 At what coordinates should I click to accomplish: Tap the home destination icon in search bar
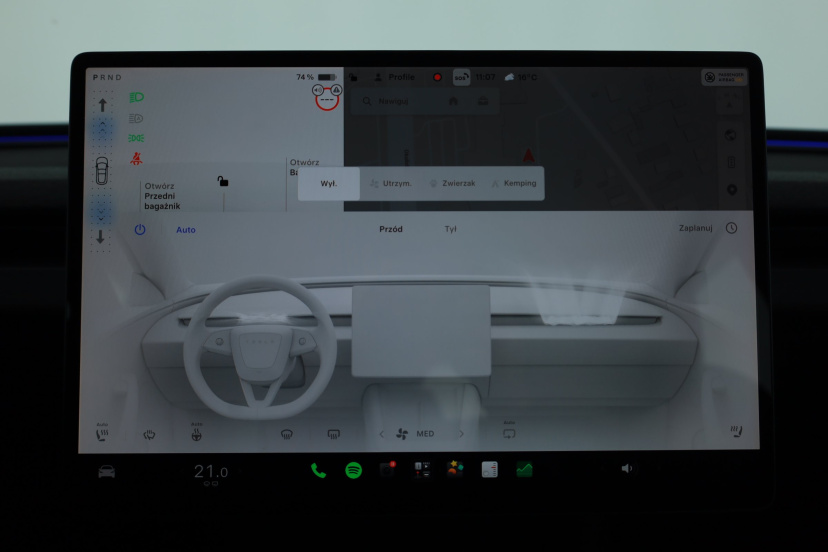click(454, 101)
